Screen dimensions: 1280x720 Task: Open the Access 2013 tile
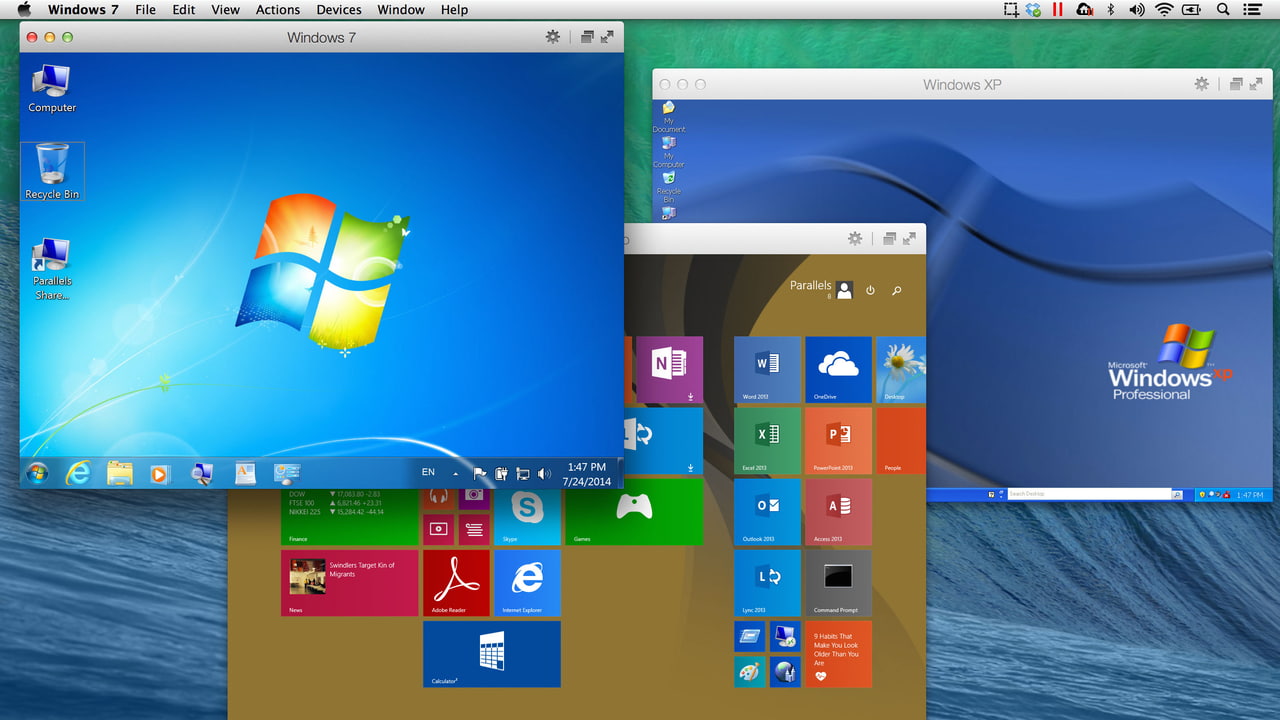[838, 512]
